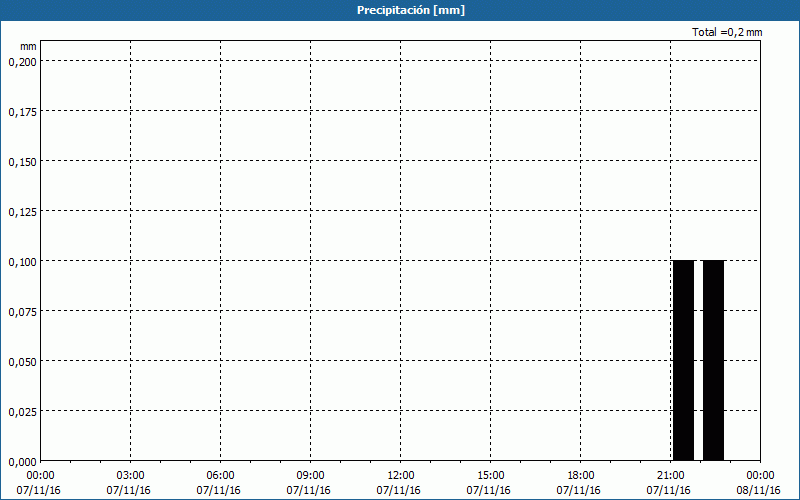Select the 0,200 y-axis label

click(22, 61)
